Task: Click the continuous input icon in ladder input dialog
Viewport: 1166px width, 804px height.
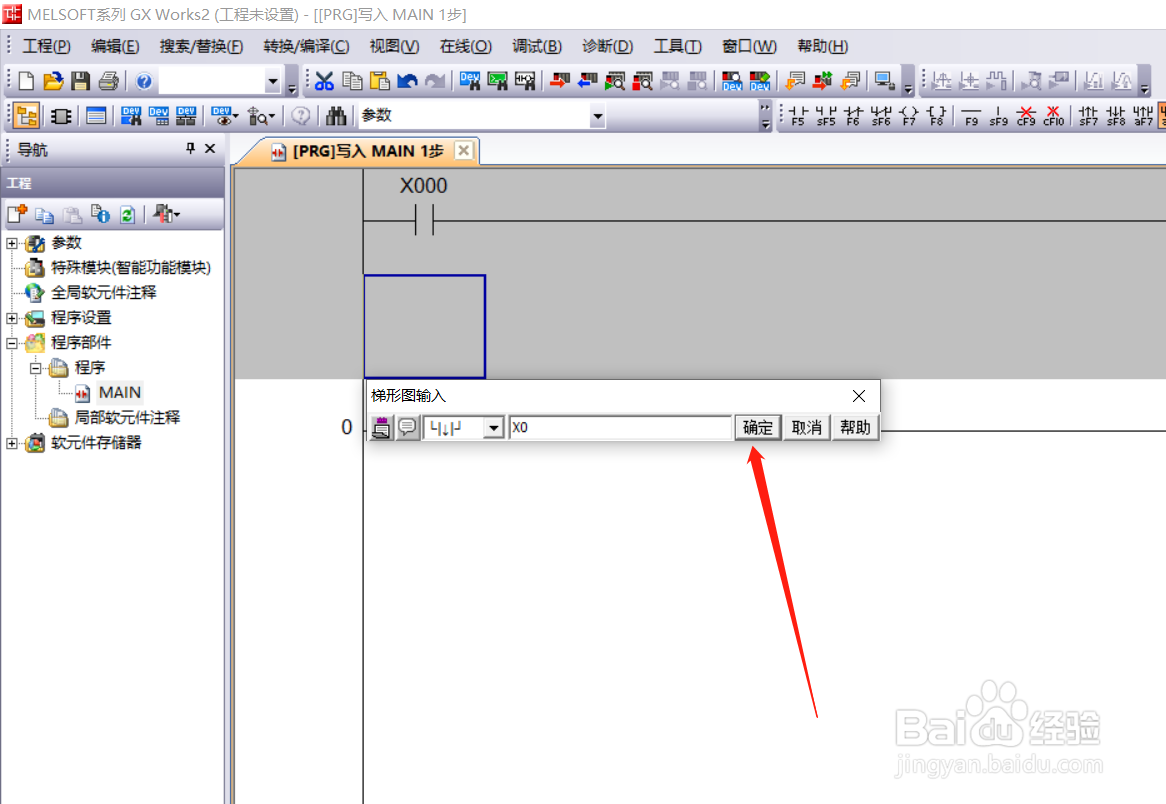Action: click(x=381, y=427)
